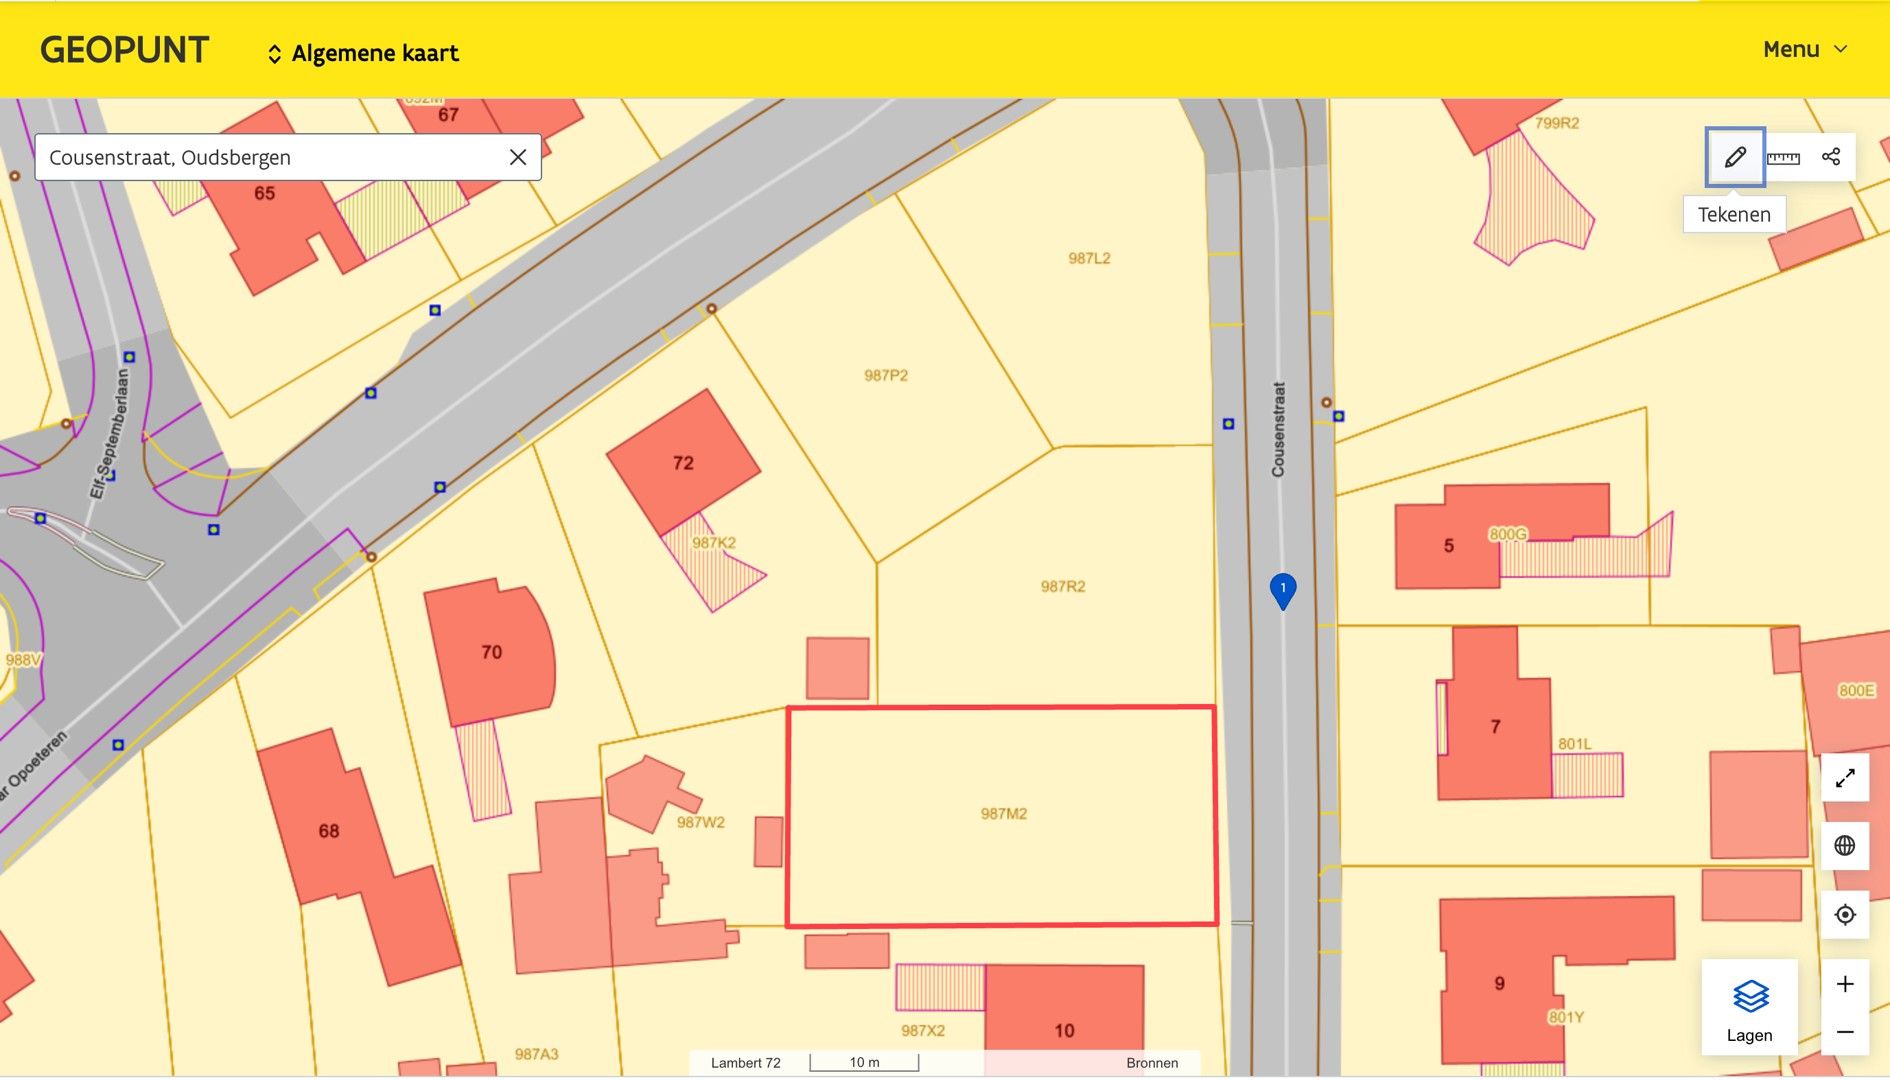1890x1080 pixels.
Task: Click the Lambert 72 coordinate system label
Action: 745,1063
